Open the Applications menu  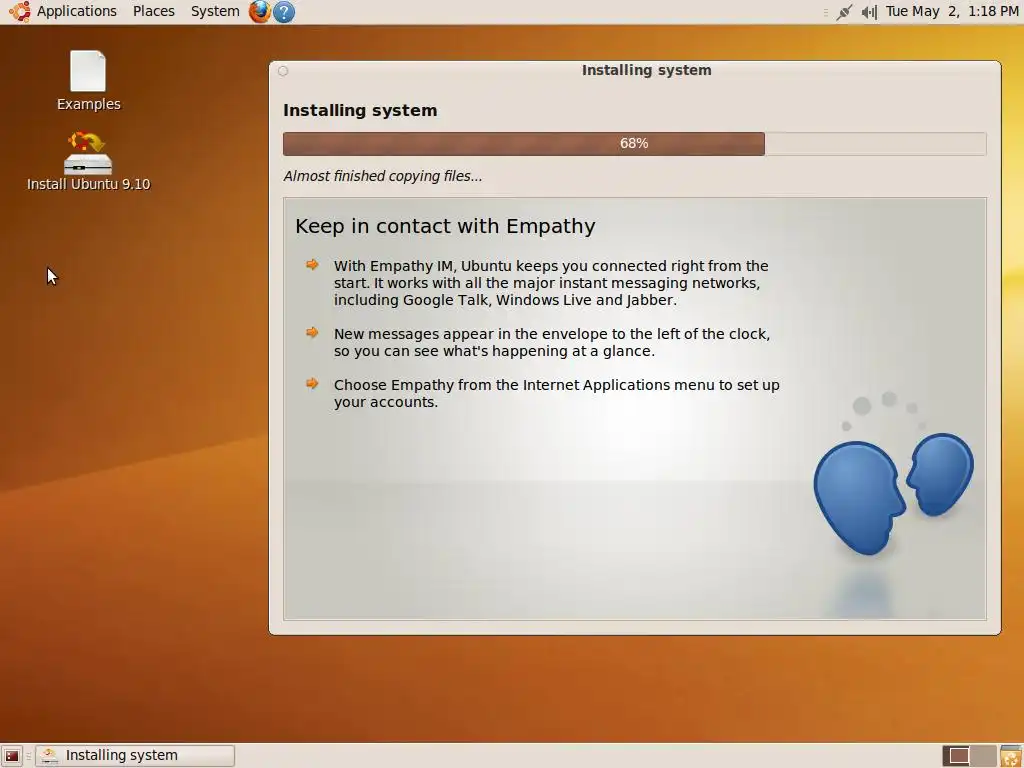click(x=76, y=11)
